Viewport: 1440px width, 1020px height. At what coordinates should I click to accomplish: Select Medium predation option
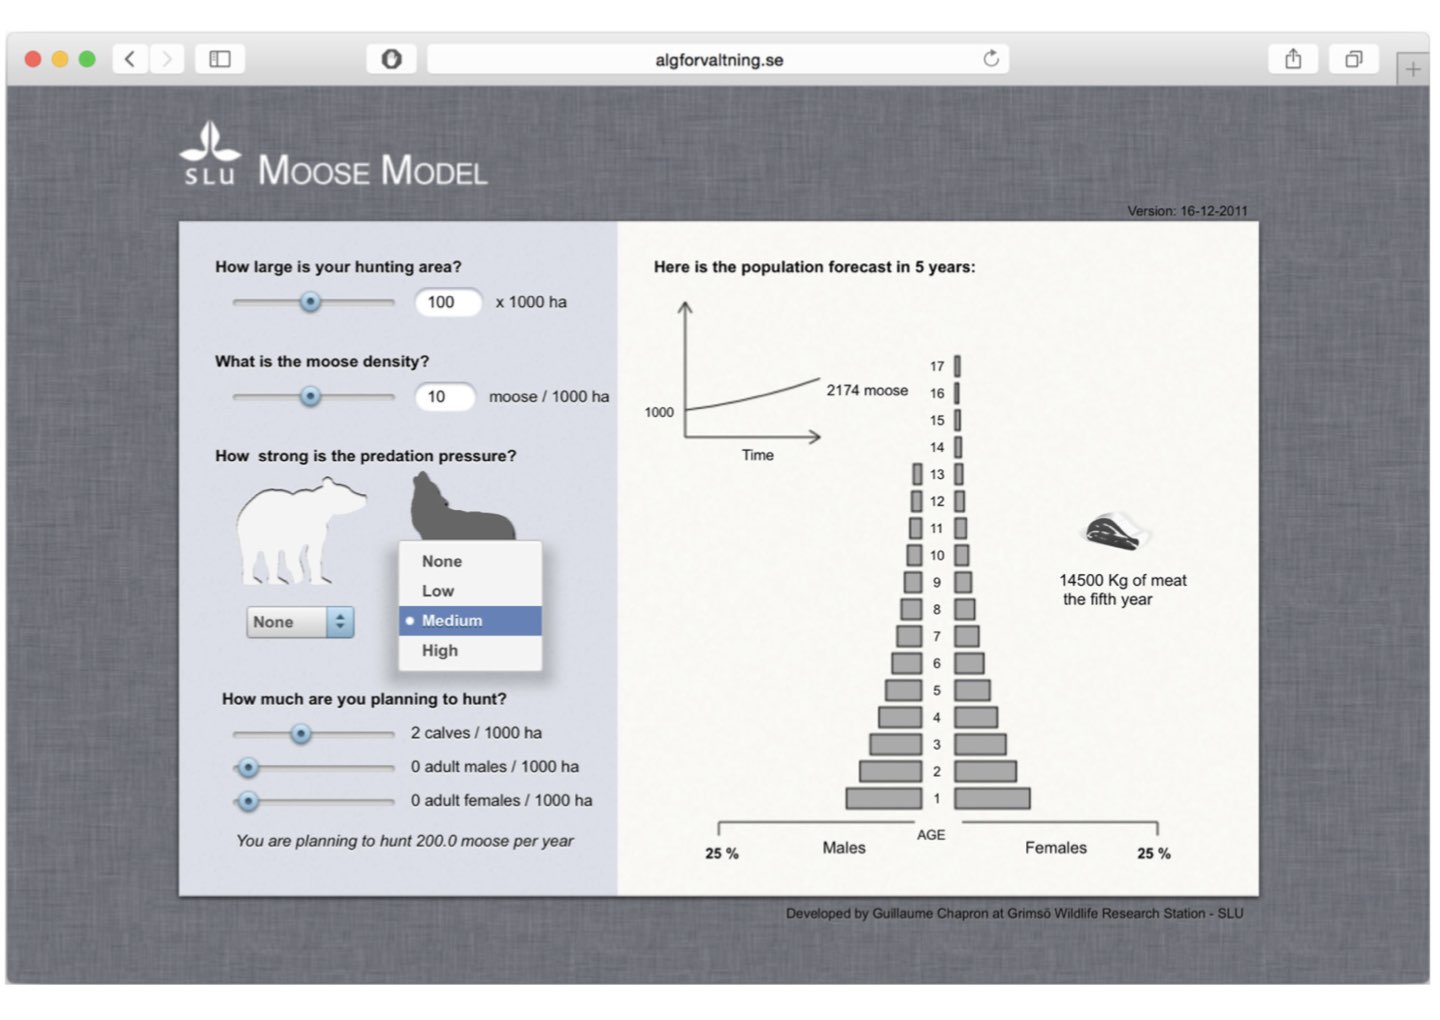coord(452,621)
